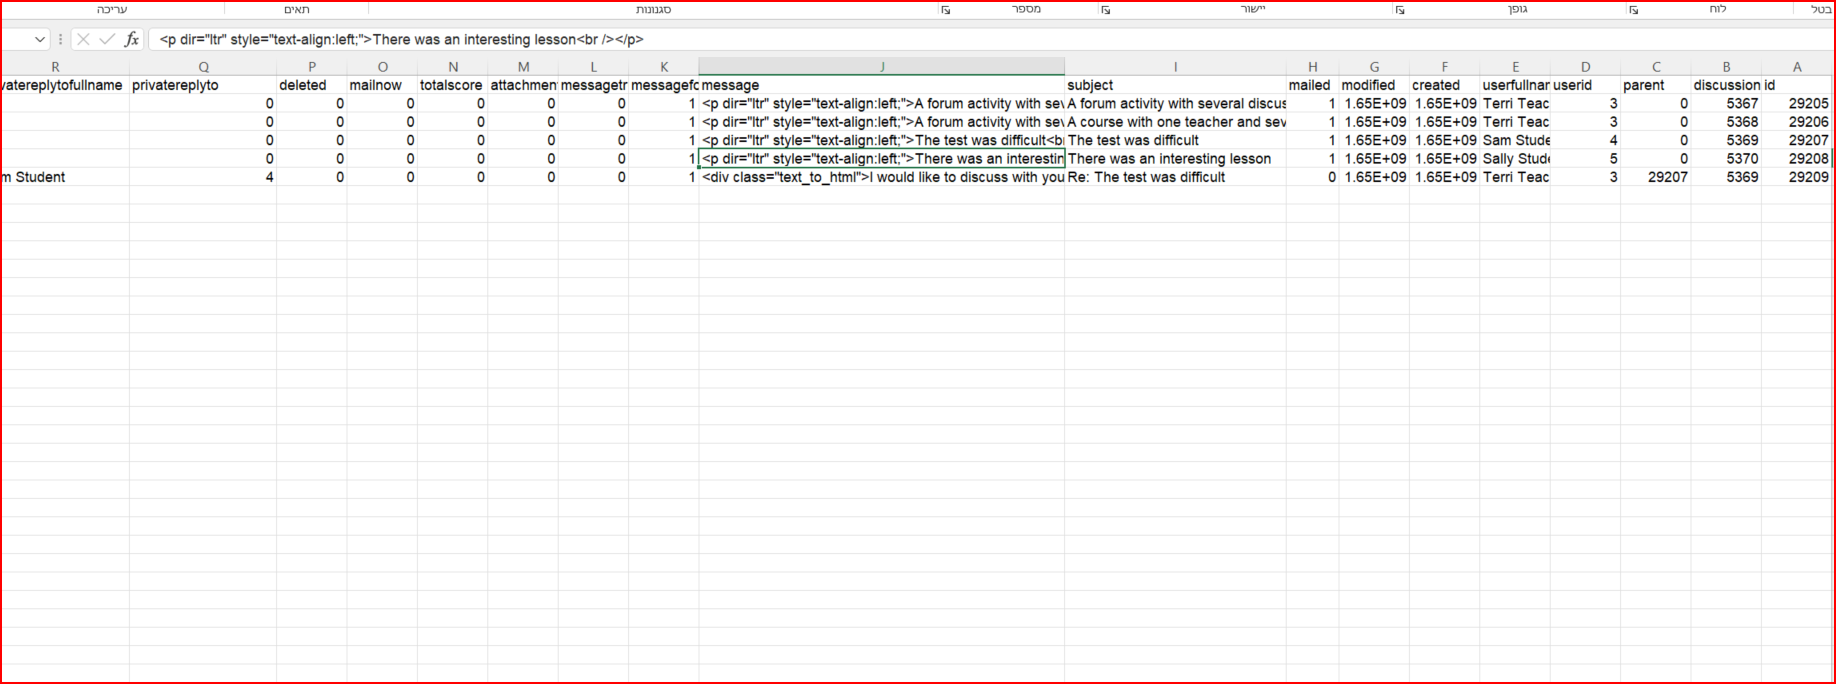This screenshot has height=684, width=1836.
Task: Select the 'parent' header cell
Action: tap(1656, 85)
